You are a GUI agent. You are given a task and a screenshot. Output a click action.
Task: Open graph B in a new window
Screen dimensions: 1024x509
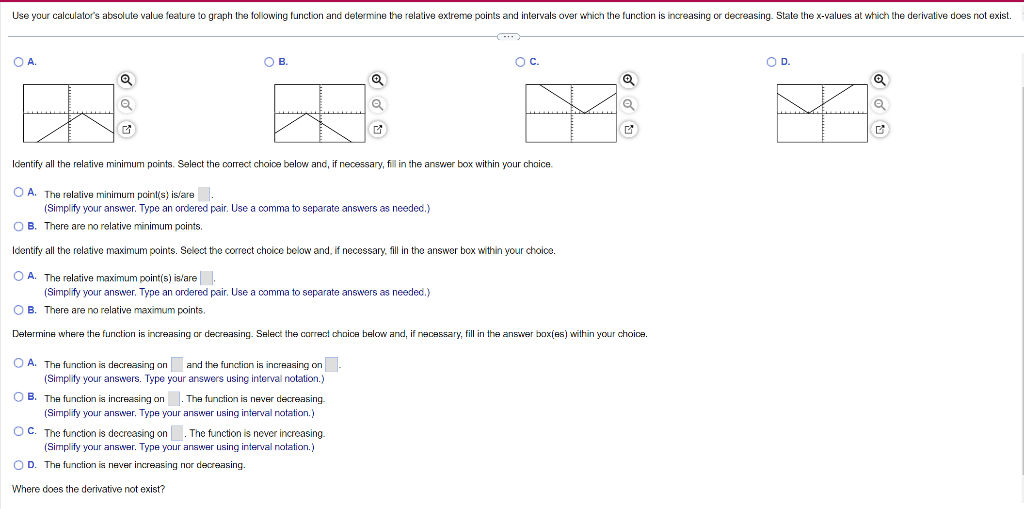click(x=376, y=129)
